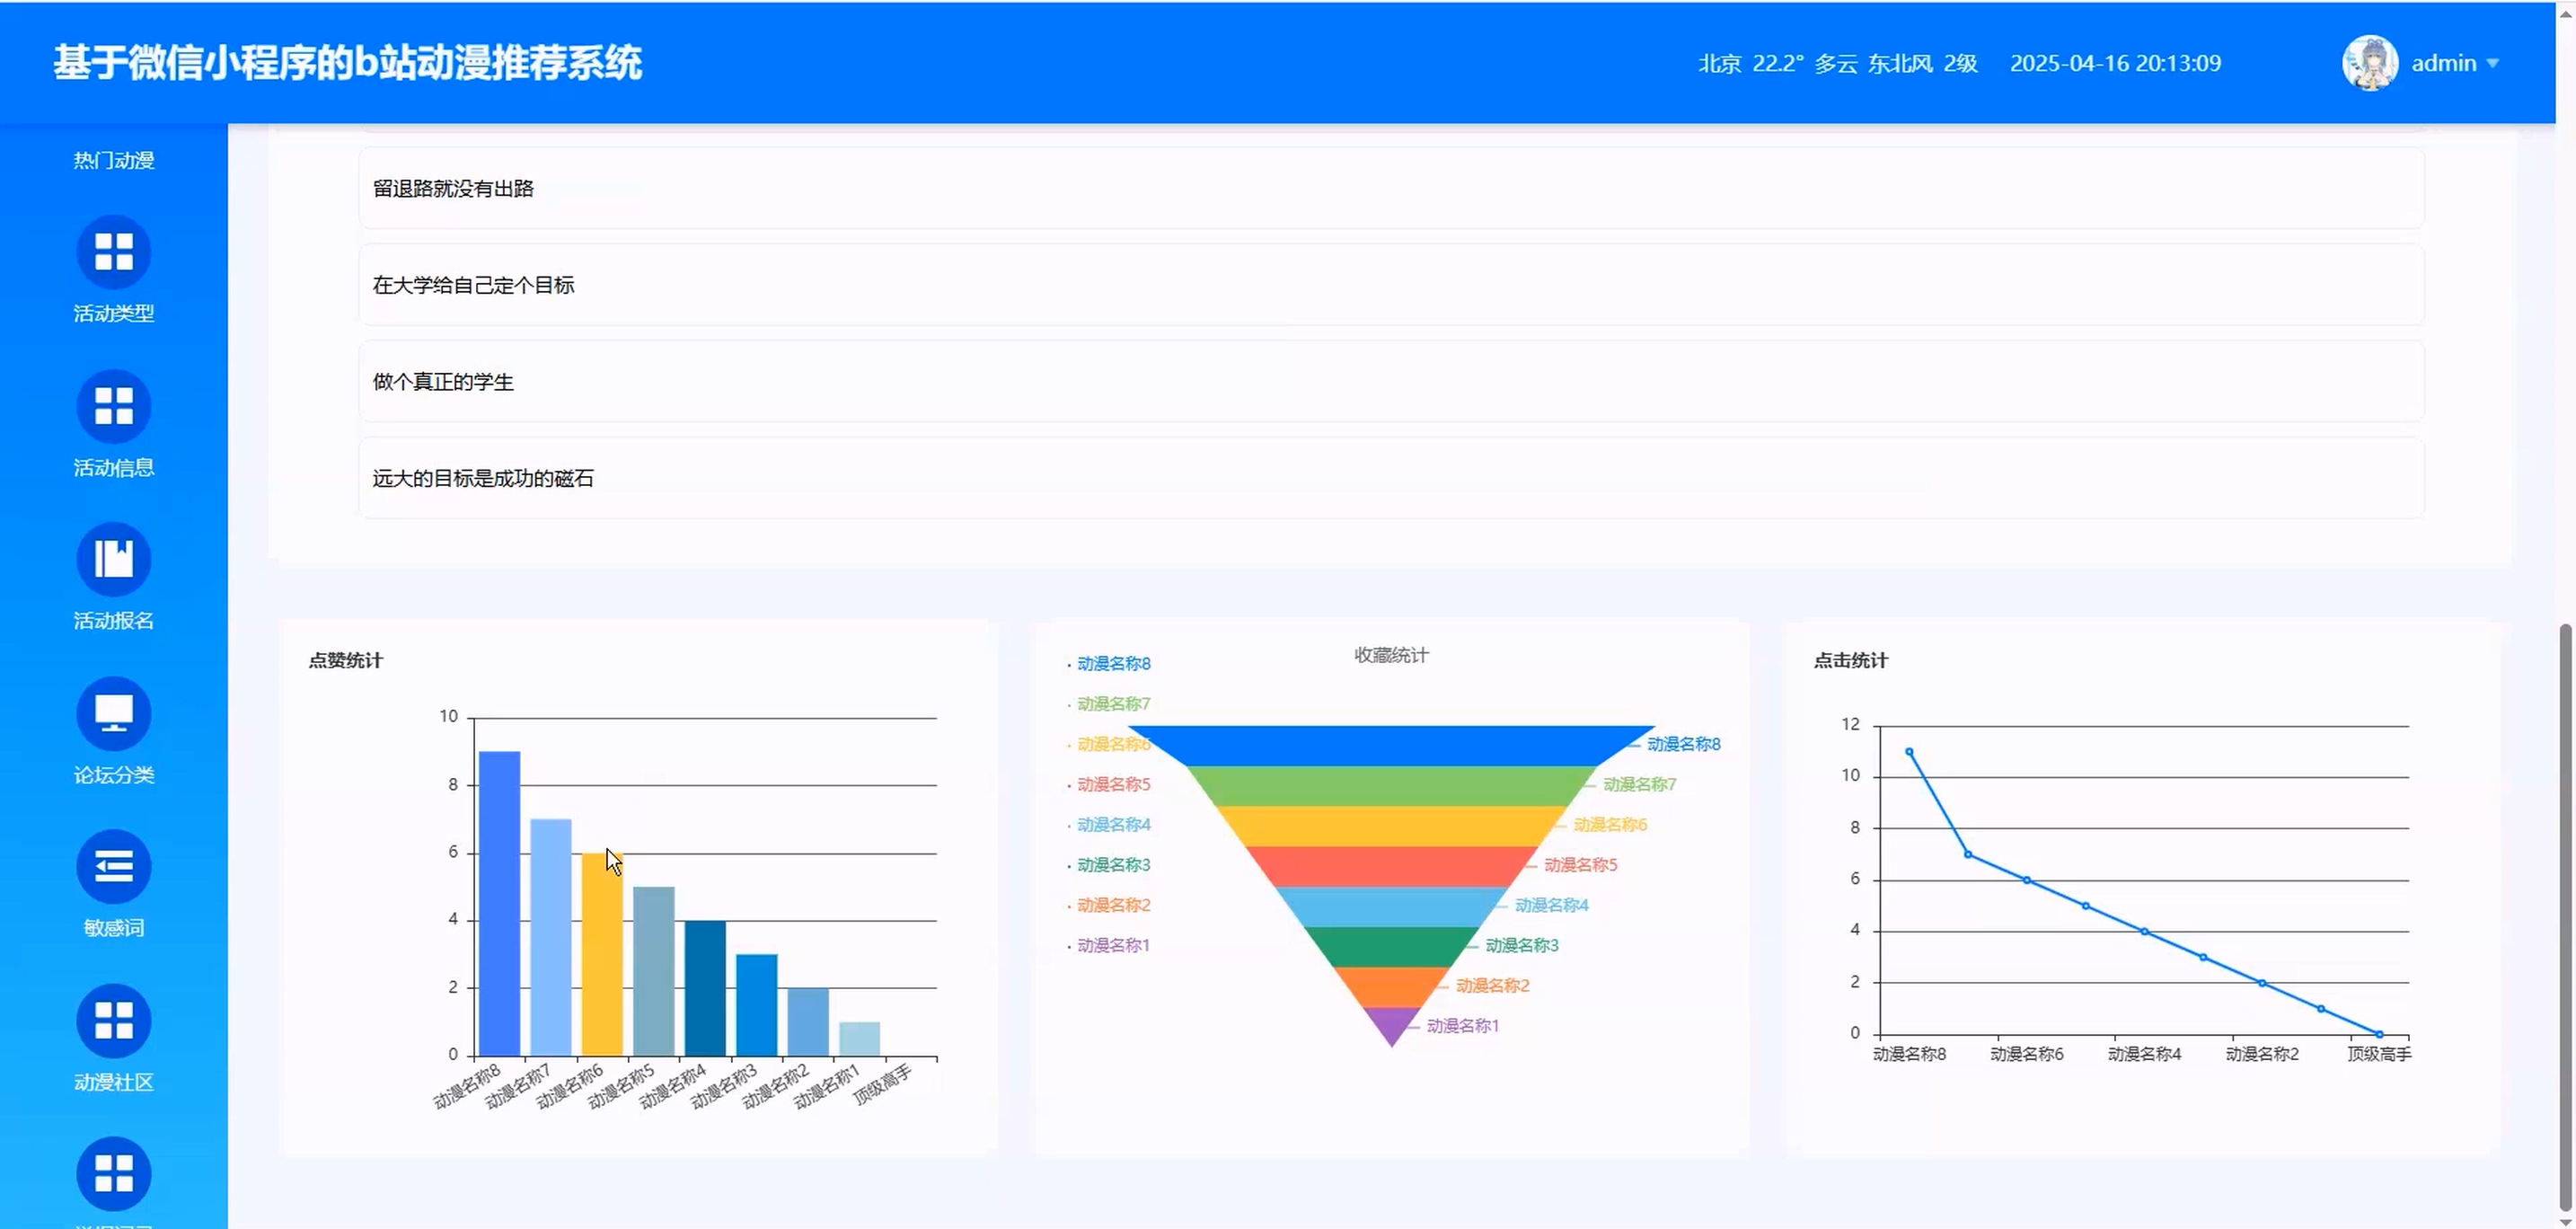Click the bottom partially visible sidebar icon

pyautogui.click(x=113, y=1174)
